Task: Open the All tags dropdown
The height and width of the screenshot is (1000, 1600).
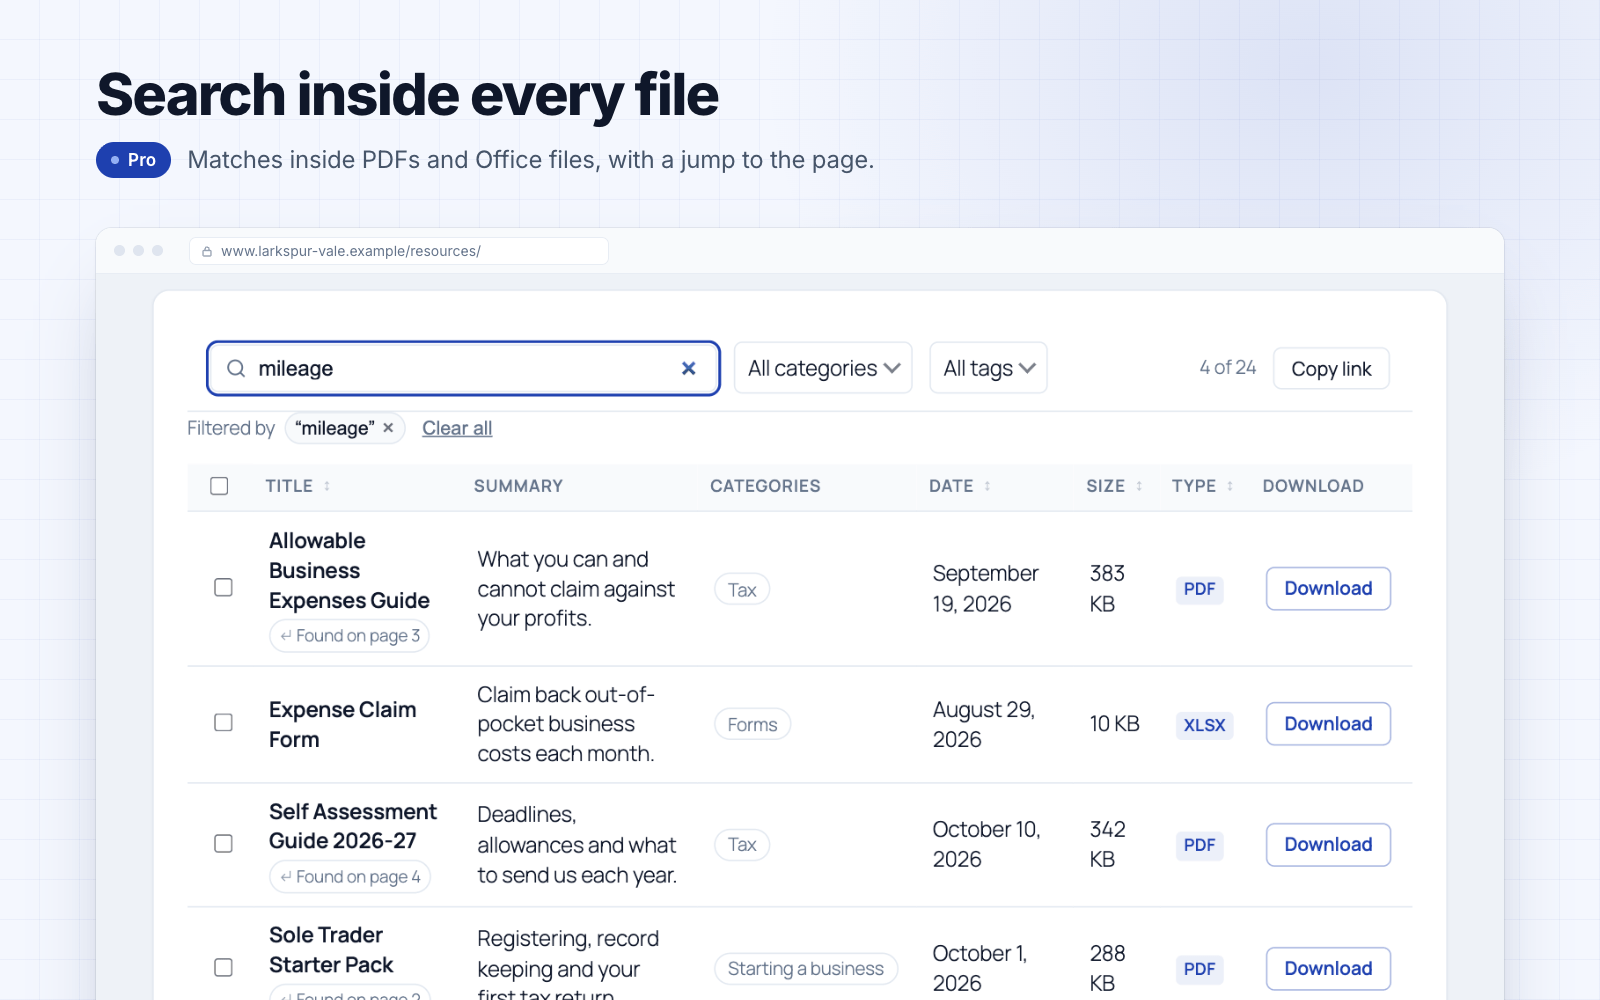Action: (x=988, y=368)
